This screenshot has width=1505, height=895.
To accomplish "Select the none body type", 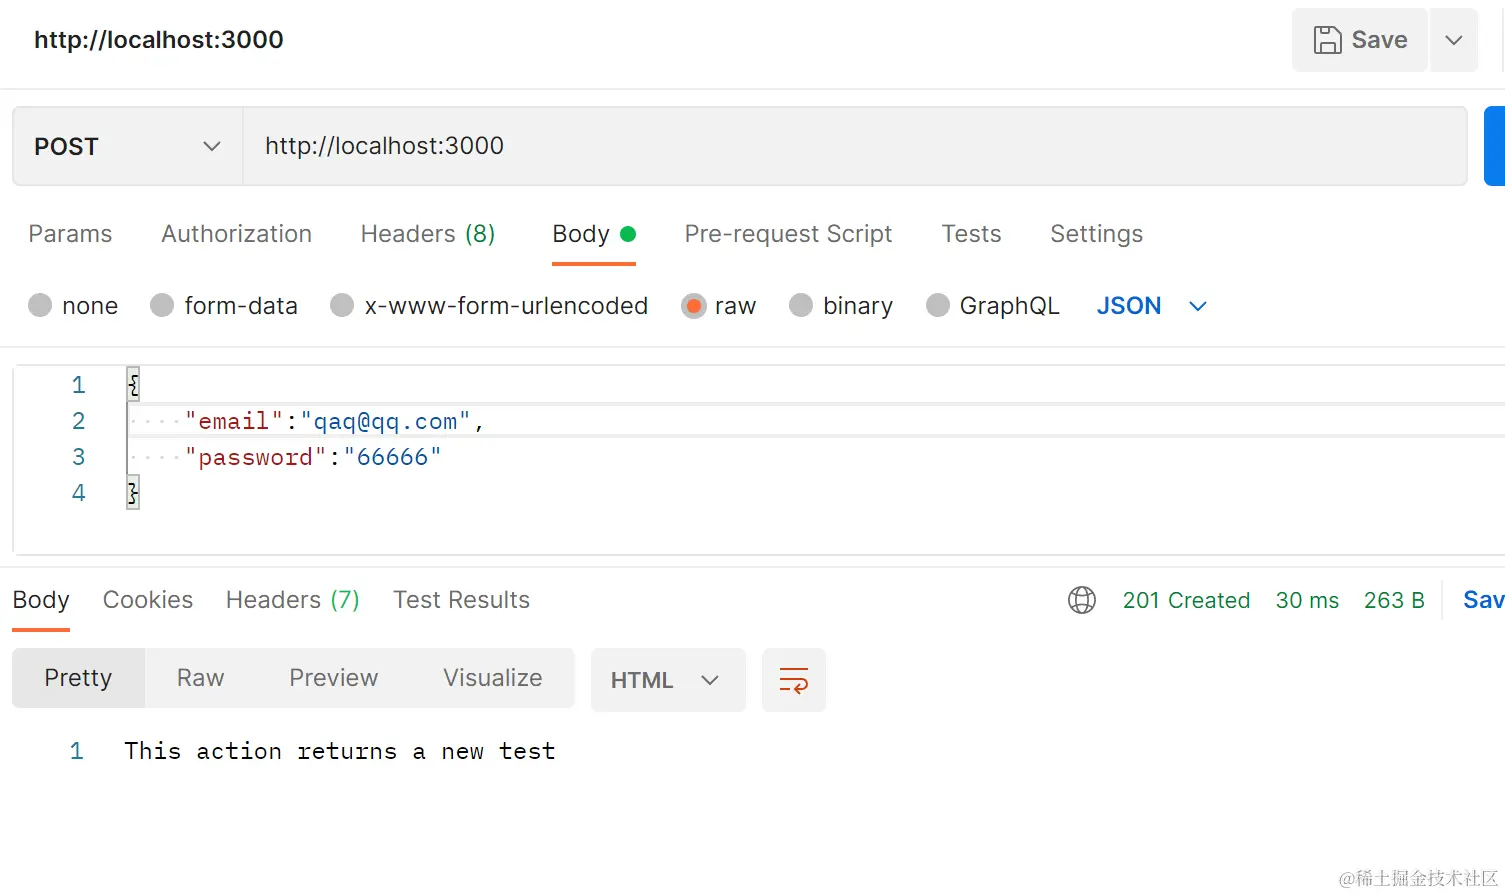I will [40, 306].
